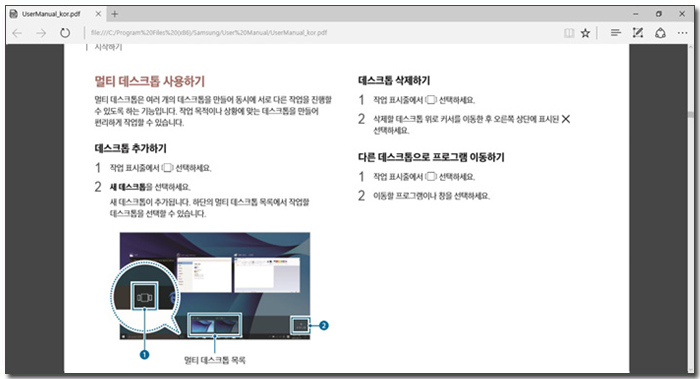Click the 멀티 데스크톱 사용하기 heading
Viewport: 700px width, 379px height.
tap(150, 81)
